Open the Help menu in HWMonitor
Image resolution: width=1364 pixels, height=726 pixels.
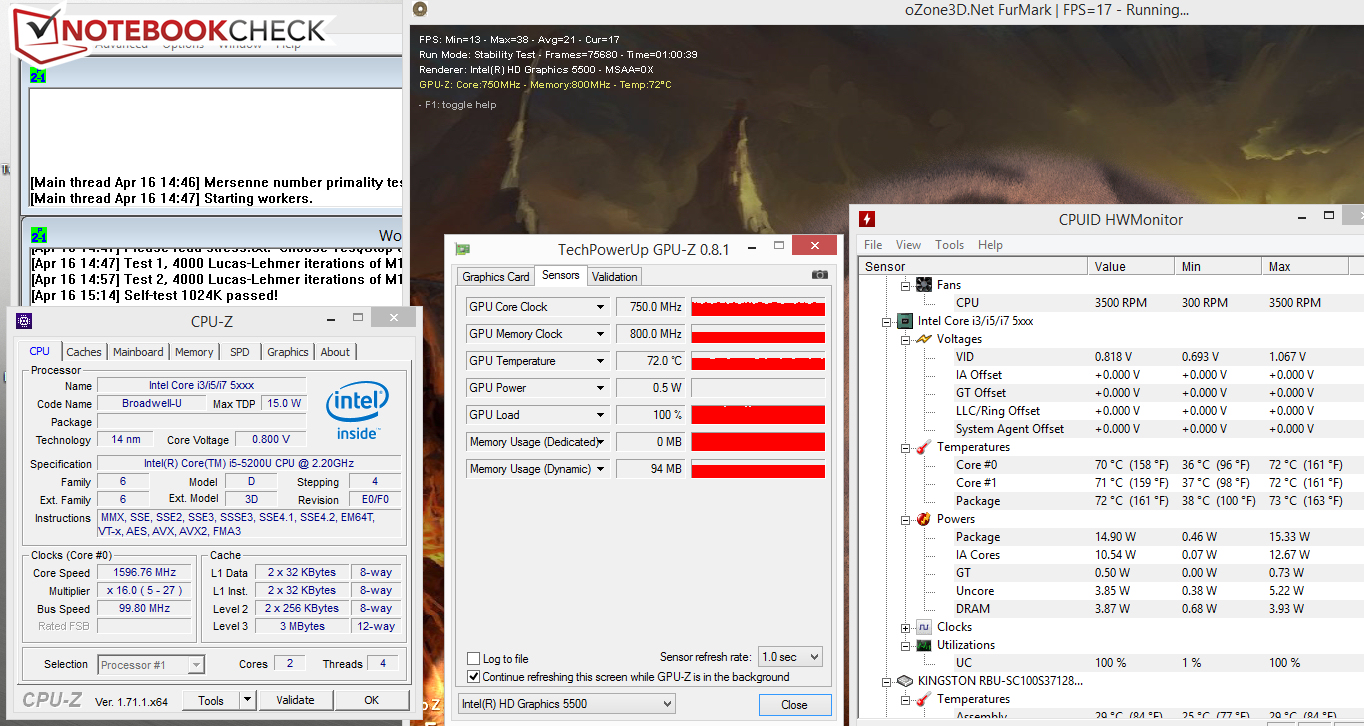(x=990, y=245)
